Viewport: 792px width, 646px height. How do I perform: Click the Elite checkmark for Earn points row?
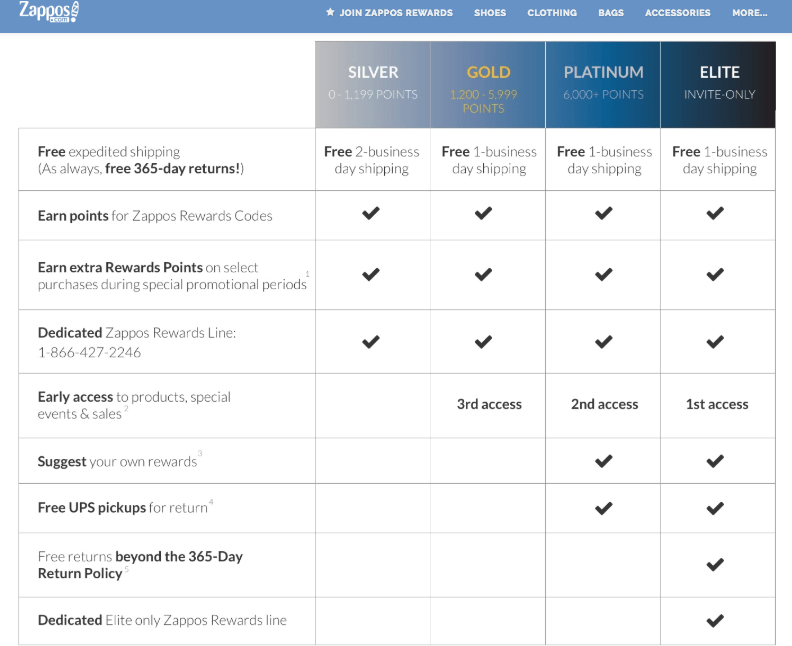(715, 213)
